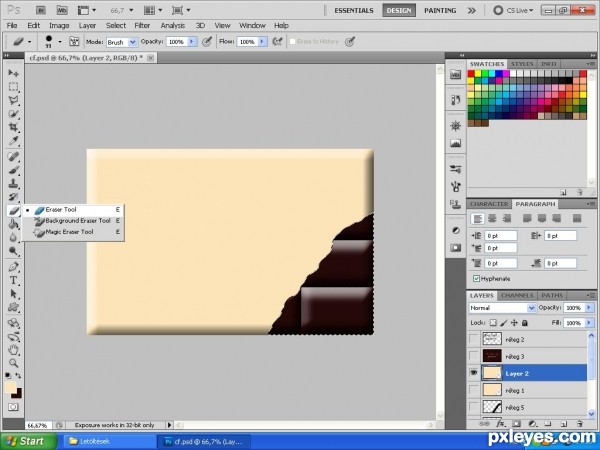Show the réteg 2 layer
The height and width of the screenshot is (450, 600).
474,339
